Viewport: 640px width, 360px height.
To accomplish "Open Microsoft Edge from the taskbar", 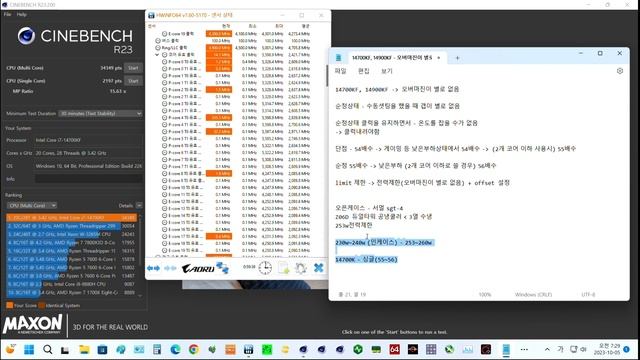I will tap(176, 350).
